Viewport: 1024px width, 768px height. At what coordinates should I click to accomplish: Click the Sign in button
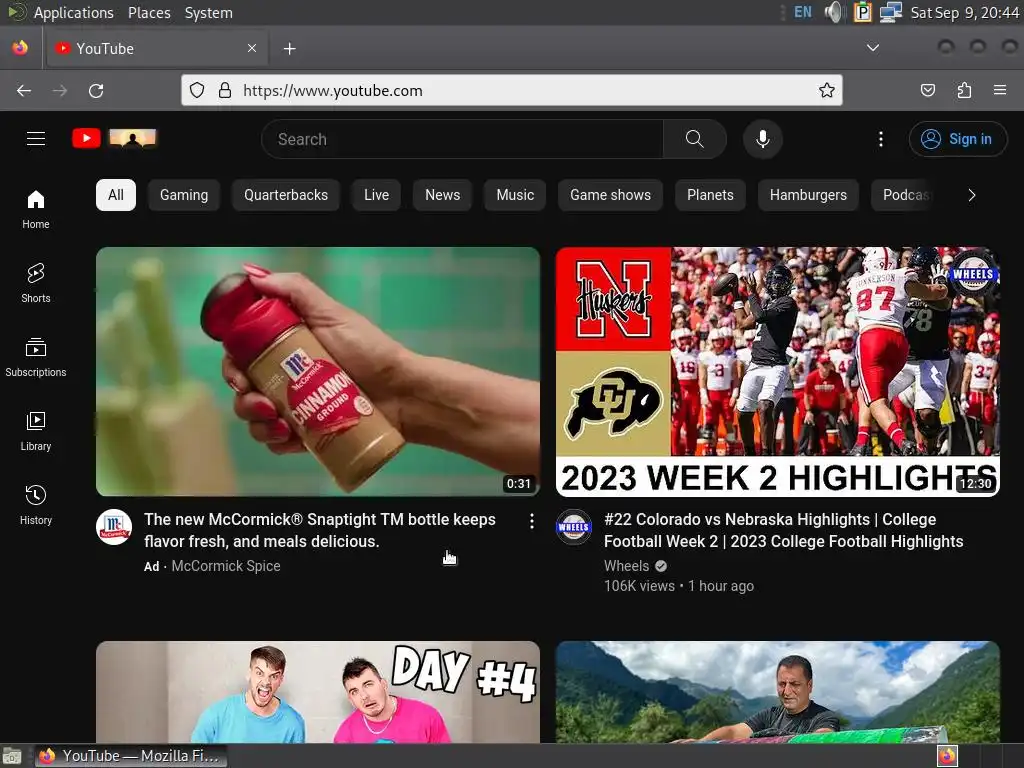[x=957, y=138]
